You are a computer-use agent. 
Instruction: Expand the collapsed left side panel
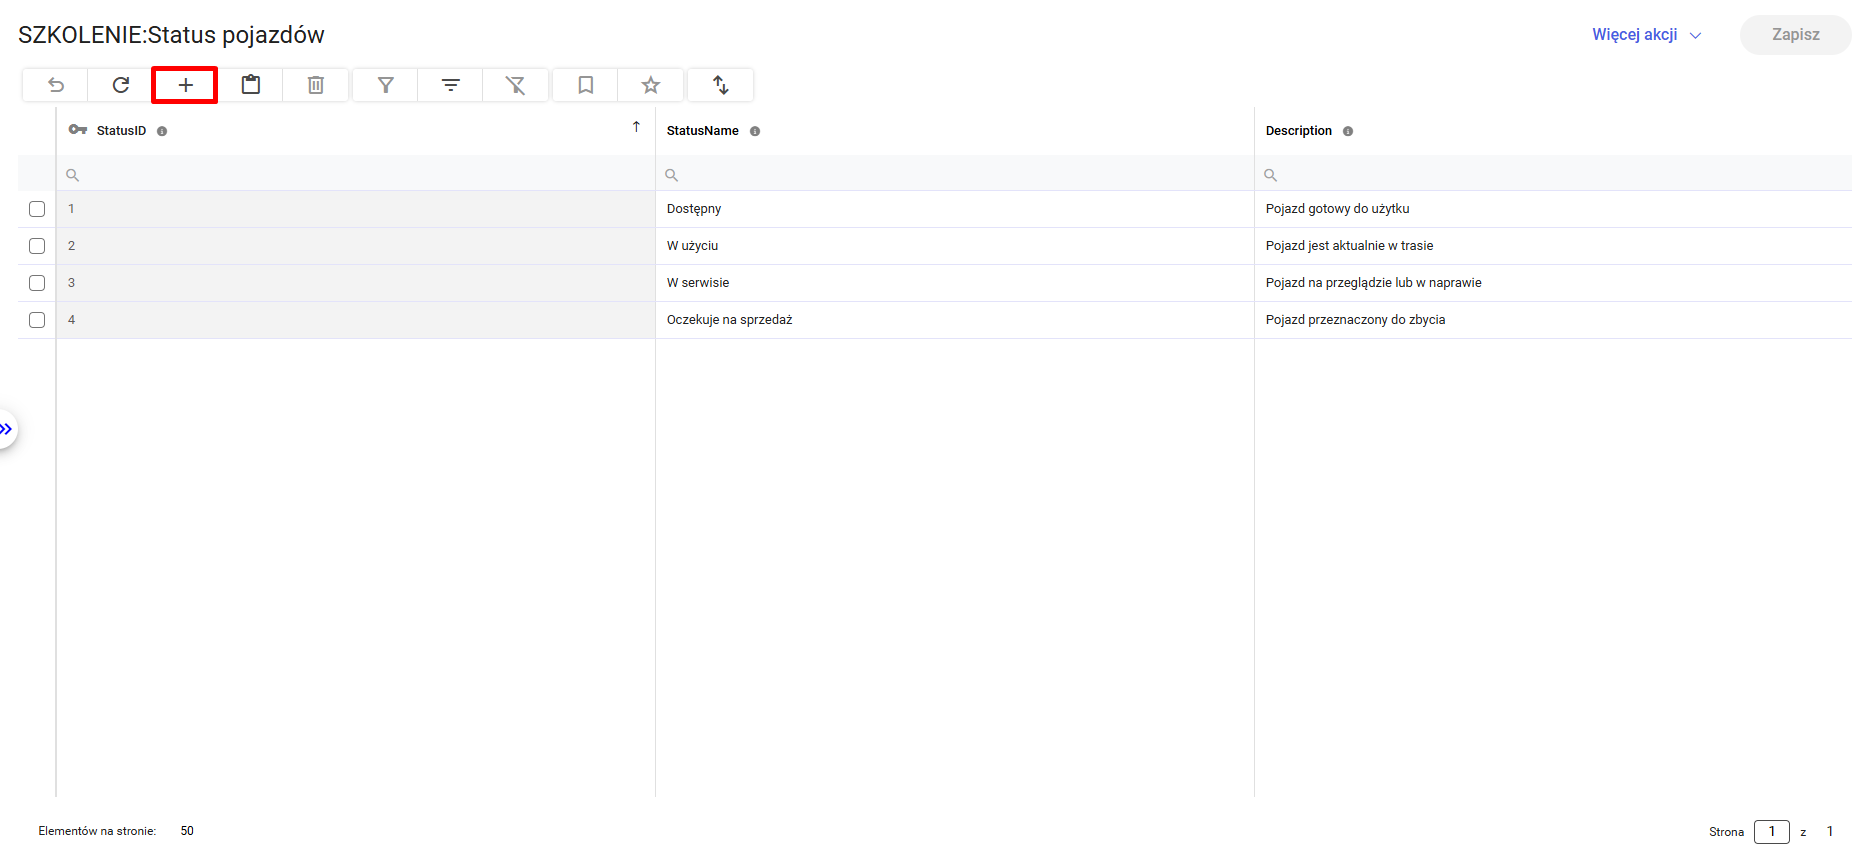[7, 429]
